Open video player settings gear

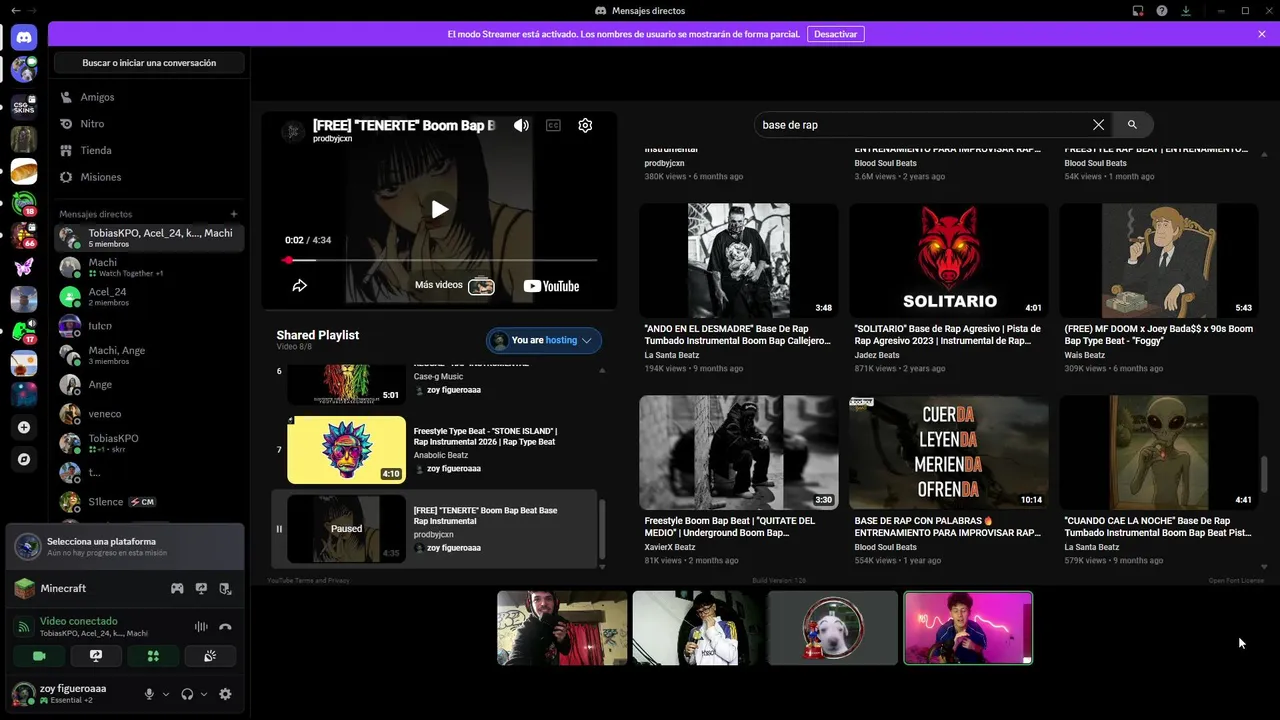585,126
